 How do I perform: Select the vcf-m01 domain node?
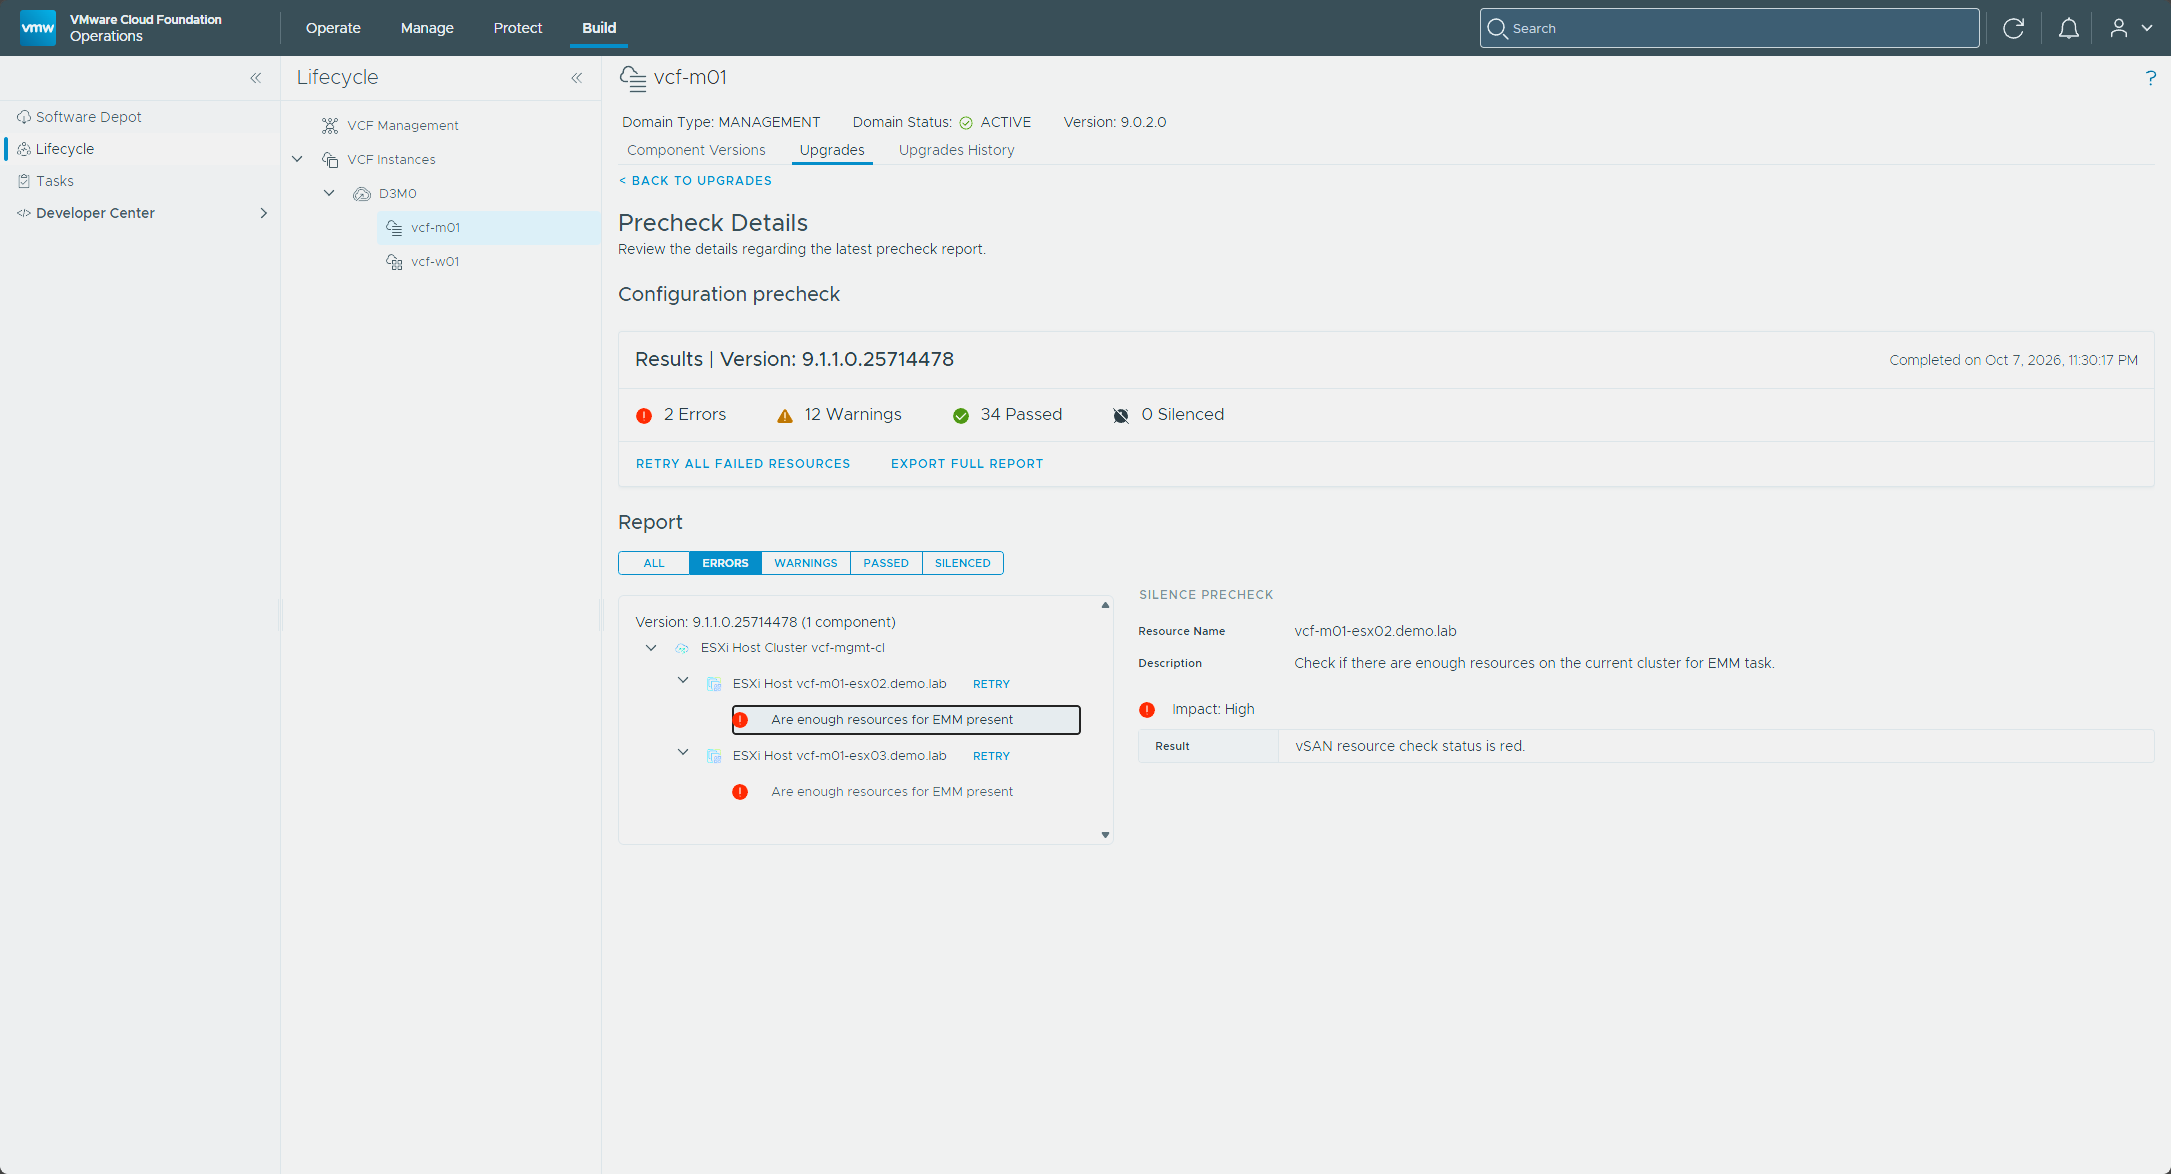coord(435,227)
